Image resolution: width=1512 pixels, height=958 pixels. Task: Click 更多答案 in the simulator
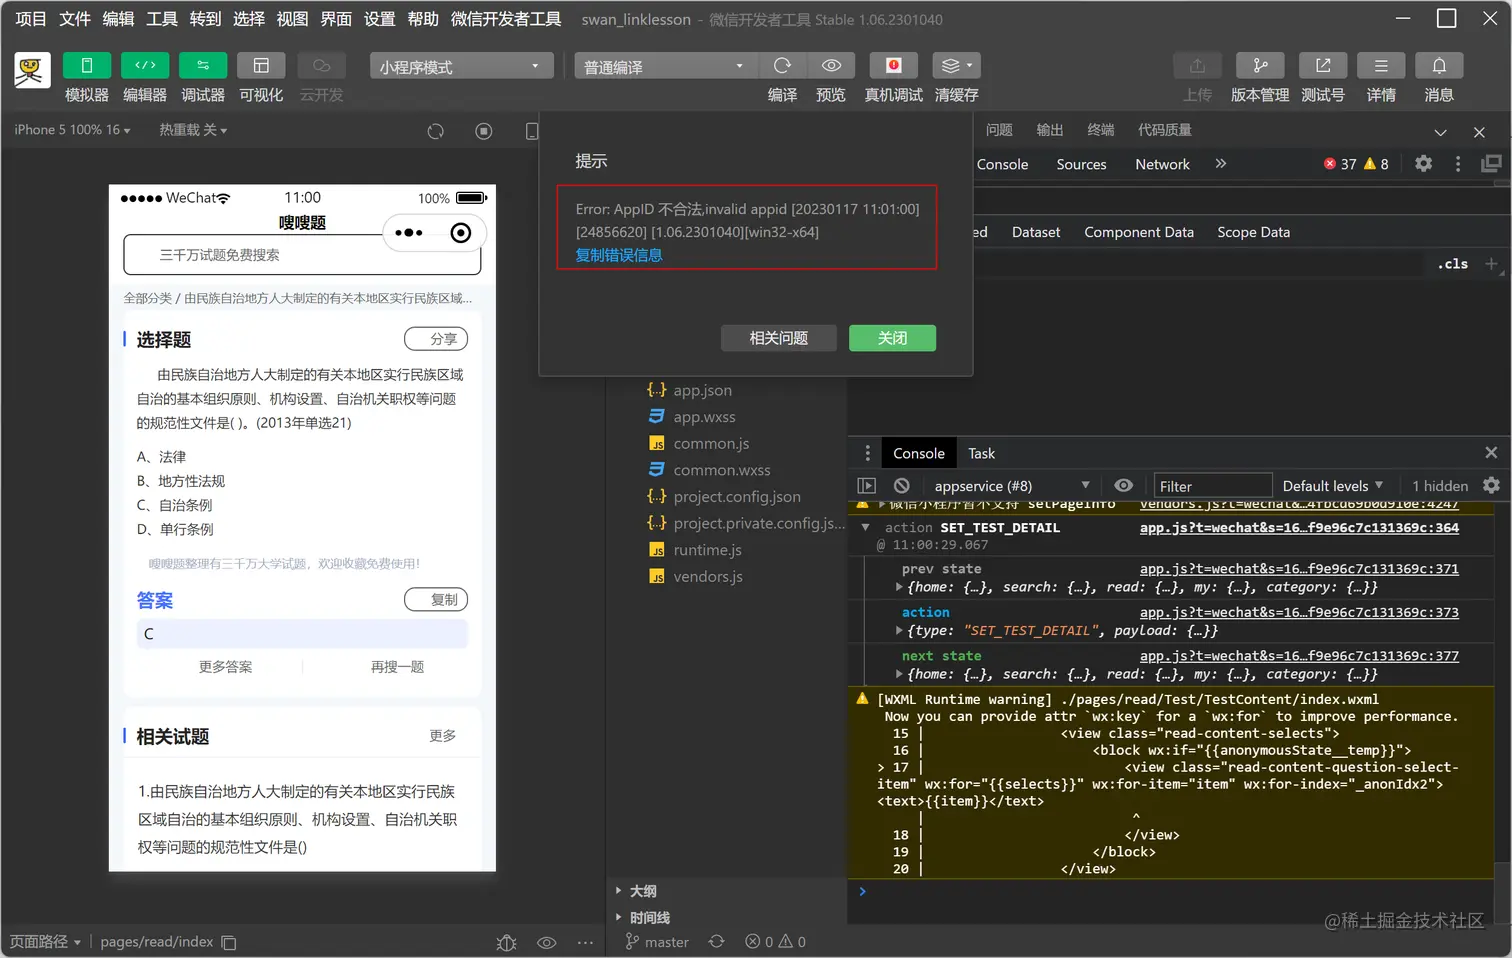tap(225, 667)
